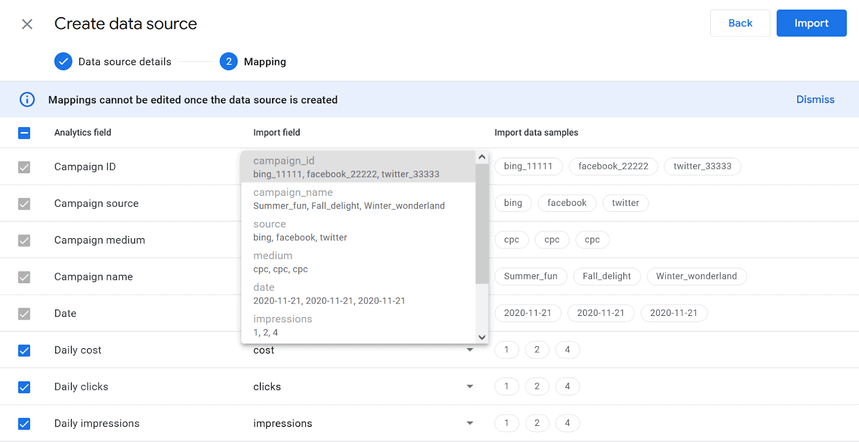Screen dimensions: 859x442
Task: Click the Winter_wonderland sample chip
Action: point(697,277)
